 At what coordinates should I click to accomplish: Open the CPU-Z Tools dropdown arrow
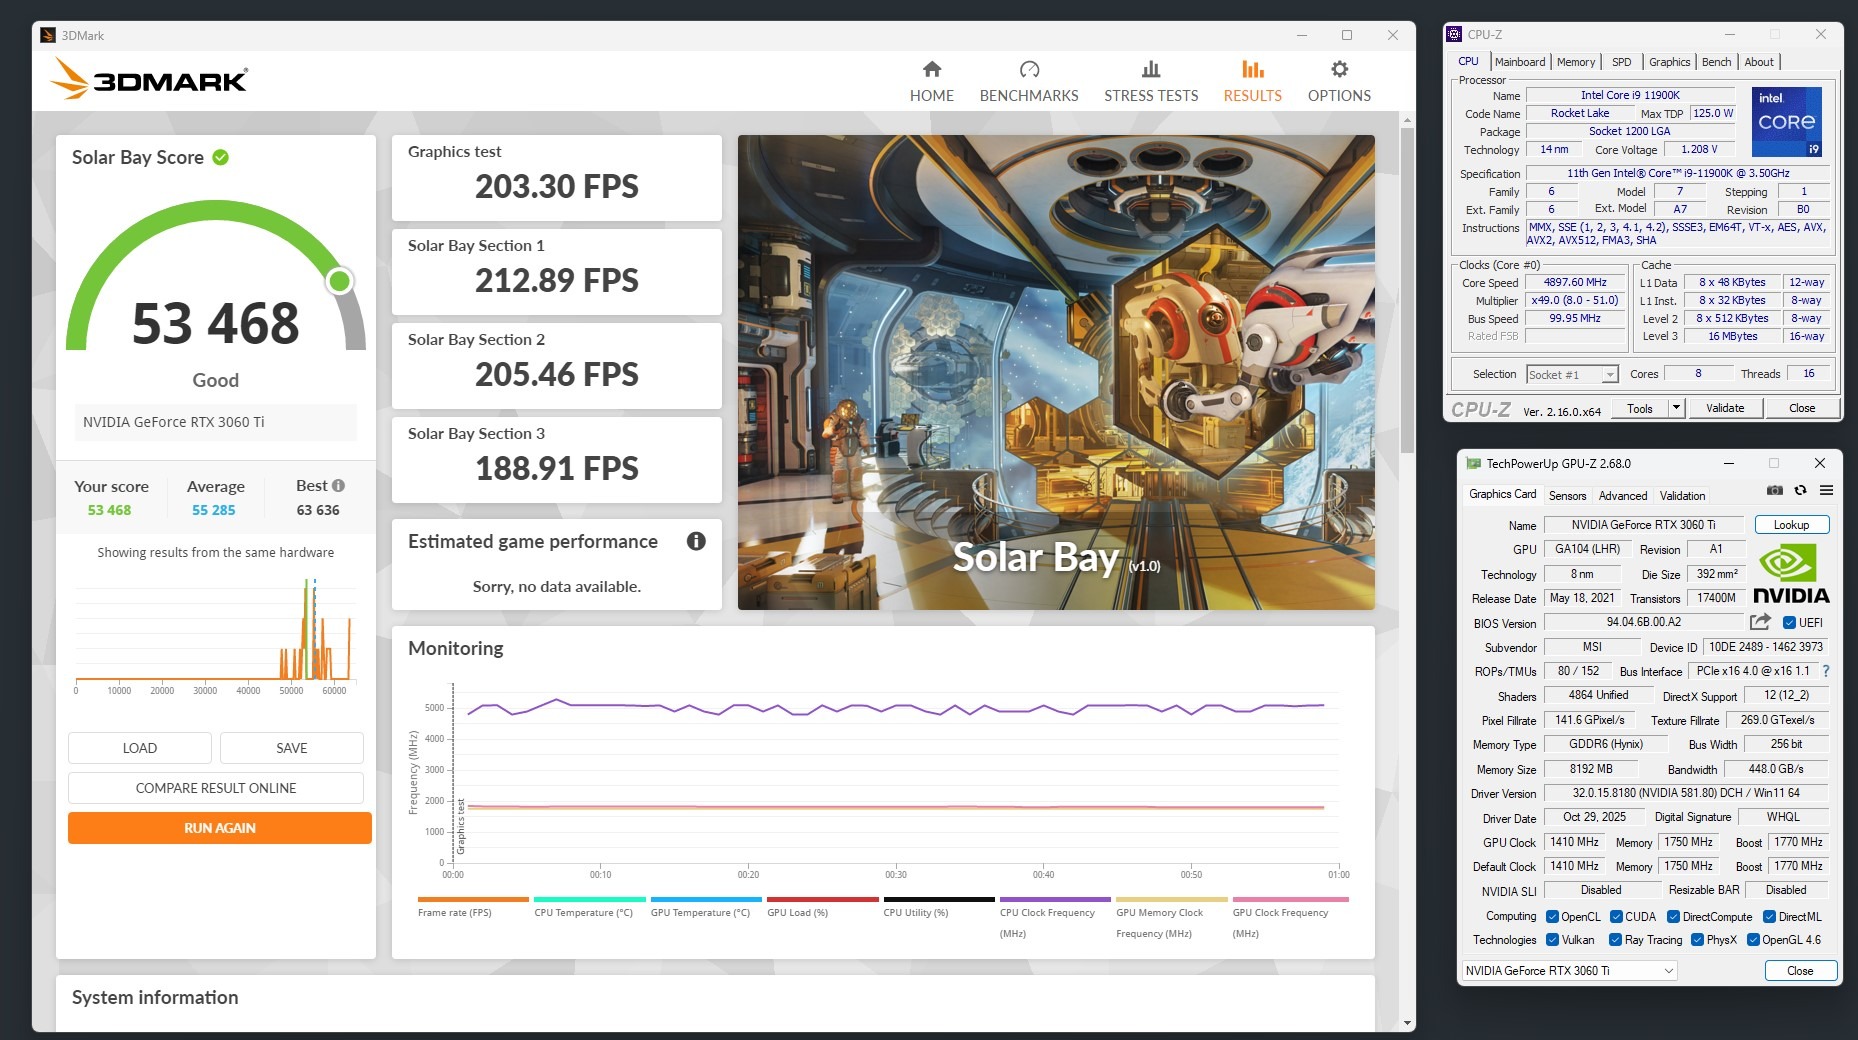[x=1676, y=408]
